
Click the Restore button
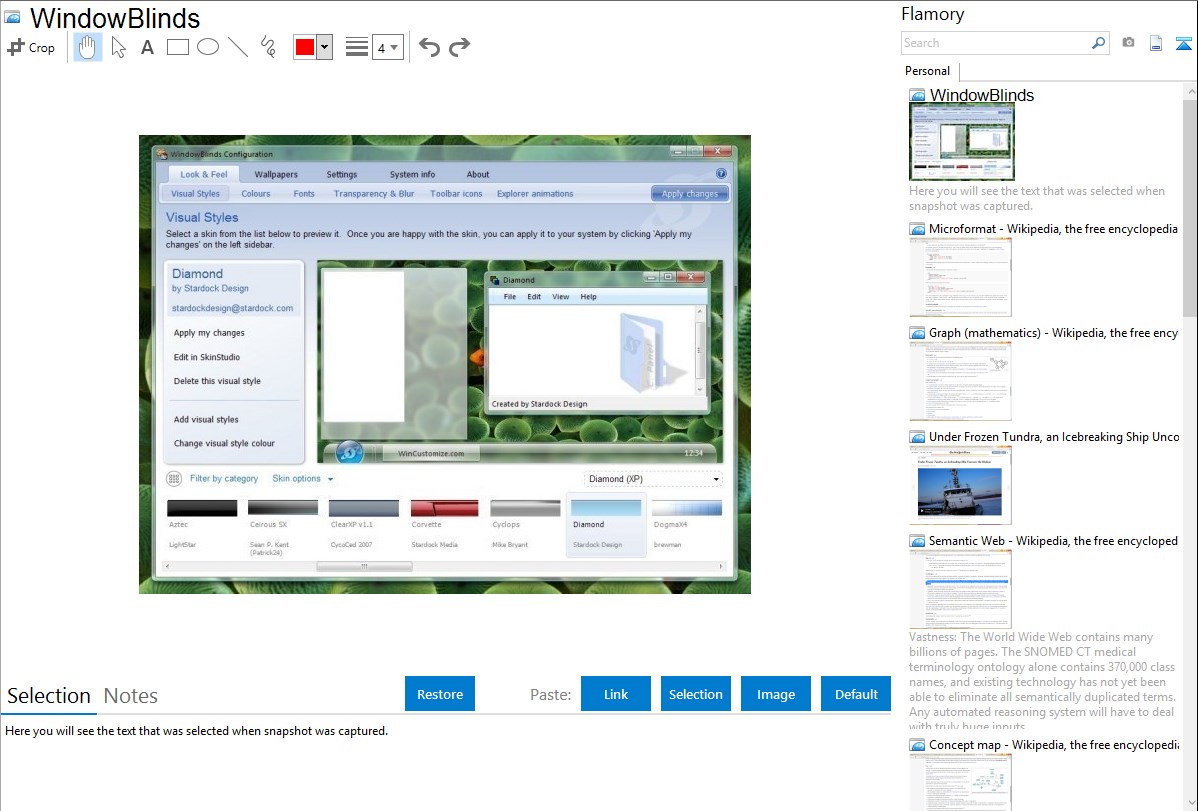click(x=440, y=694)
